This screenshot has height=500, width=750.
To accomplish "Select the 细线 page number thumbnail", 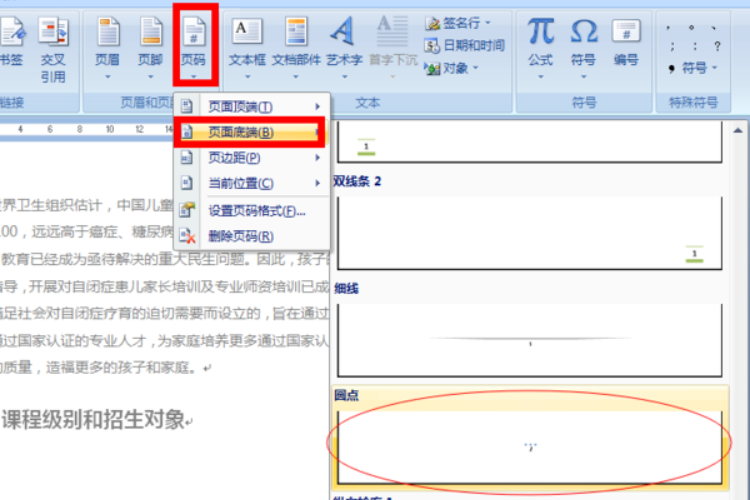I will pos(529,340).
